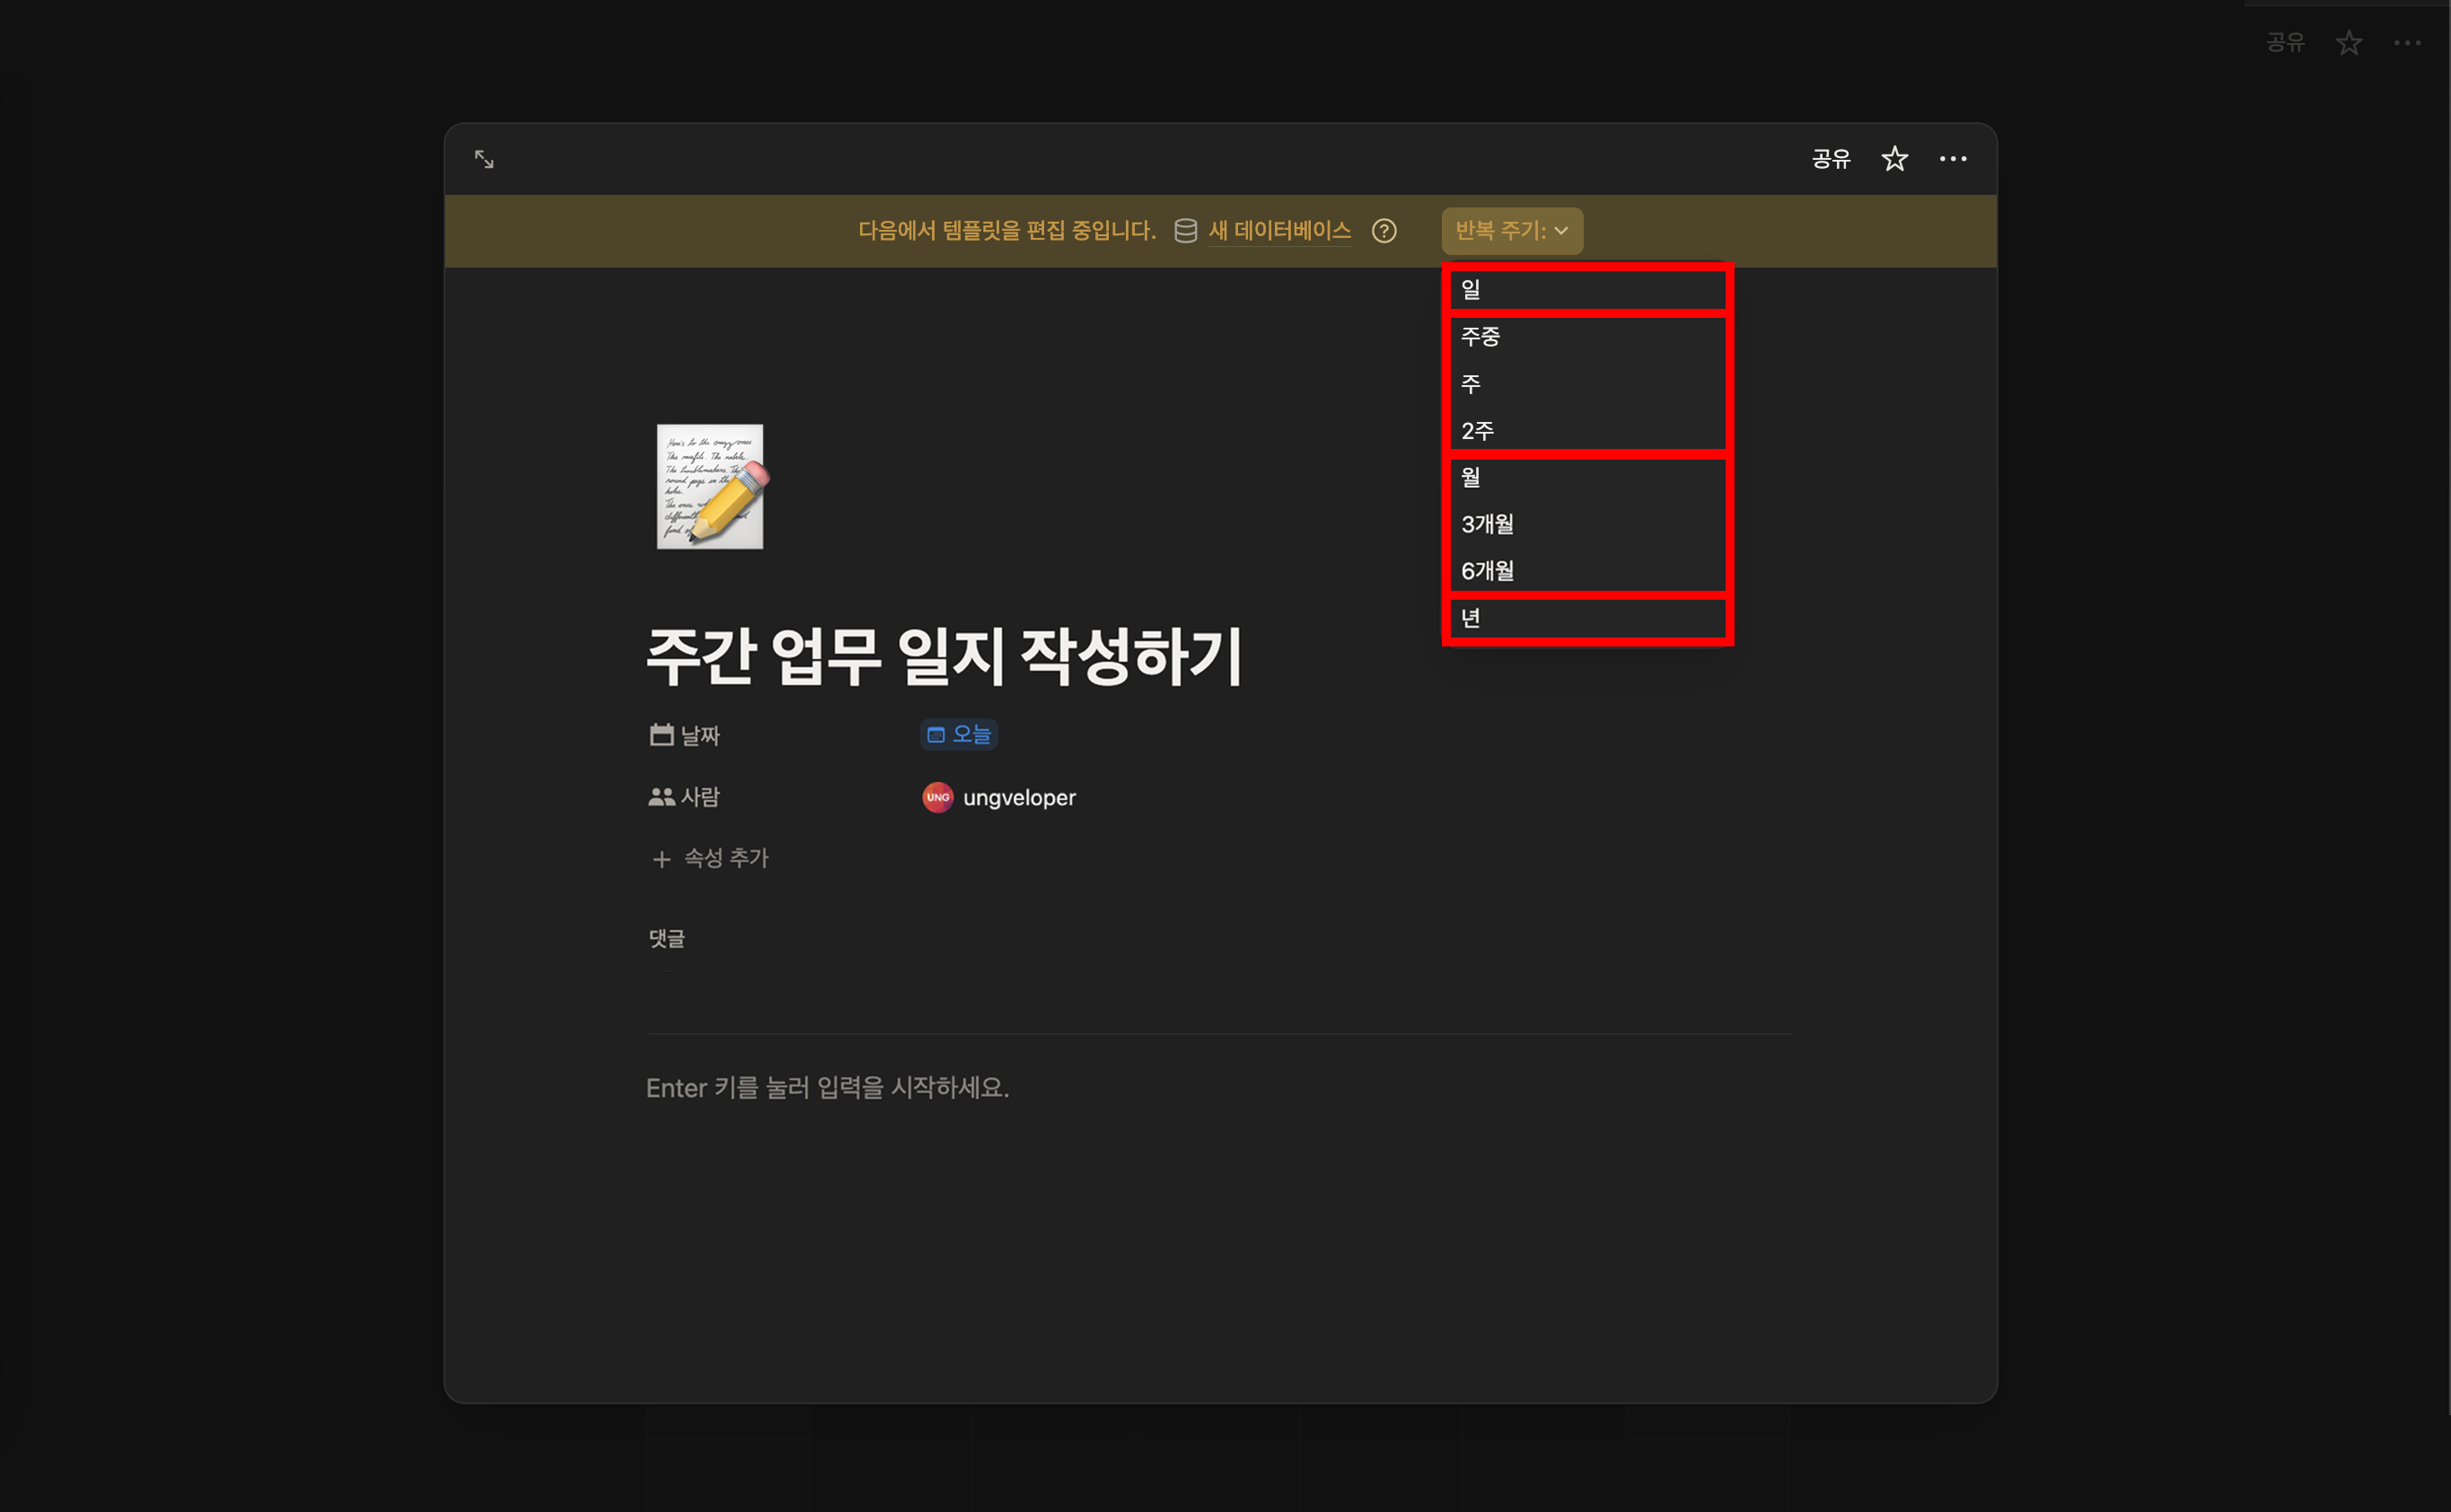The image size is (2451, 1512).
Task: Open the three-dot menu in modal
Action: tap(1952, 159)
